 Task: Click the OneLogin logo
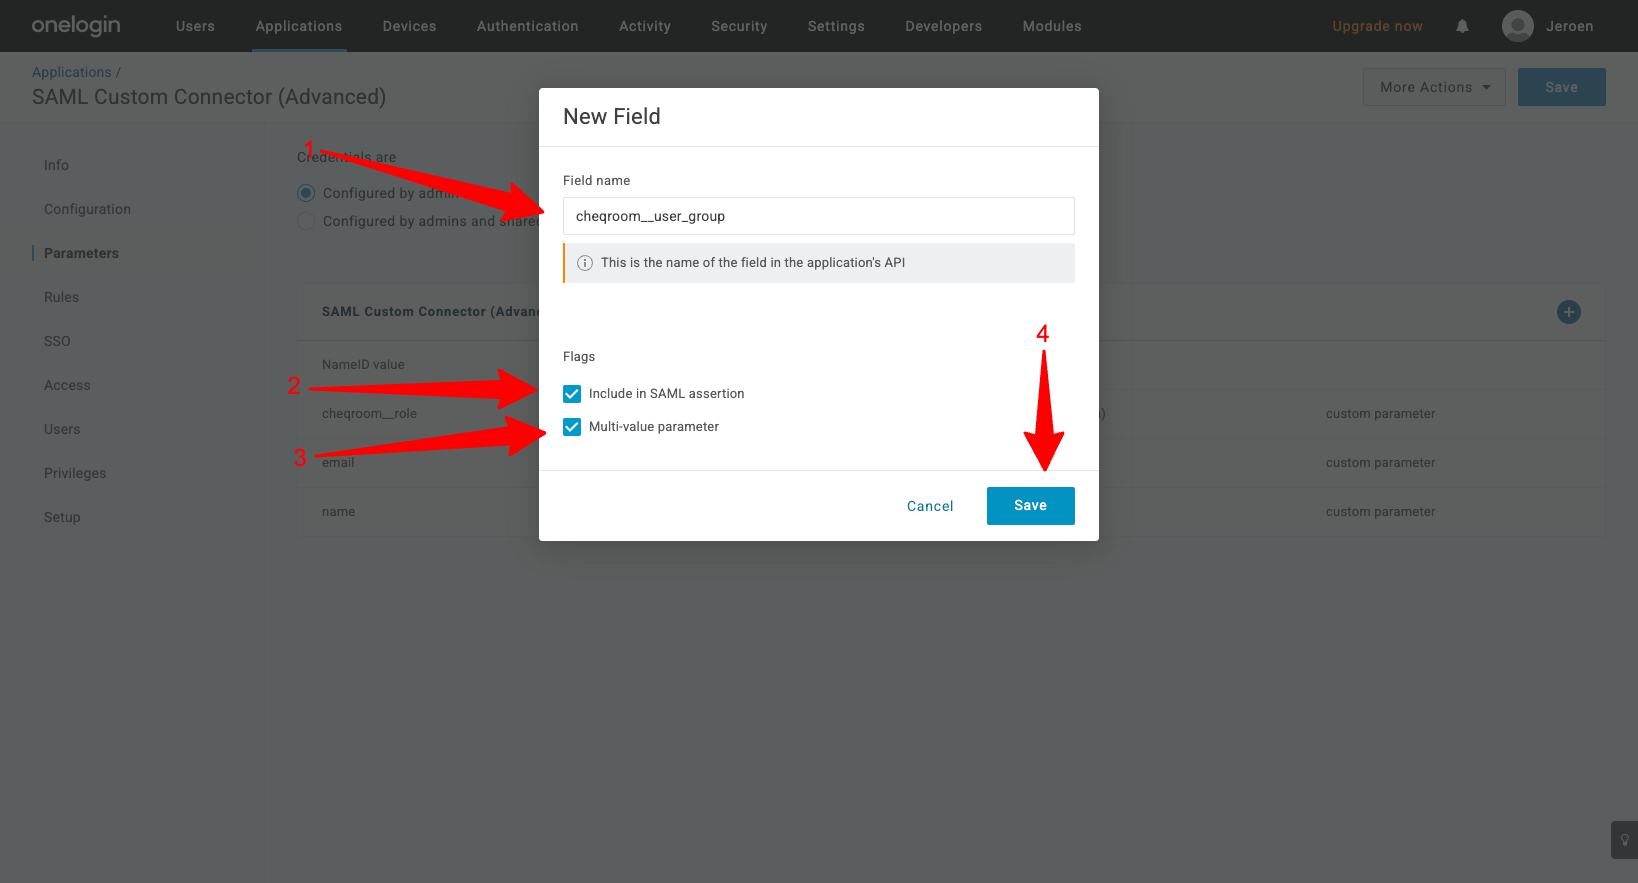pyautogui.click(x=76, y=26)
